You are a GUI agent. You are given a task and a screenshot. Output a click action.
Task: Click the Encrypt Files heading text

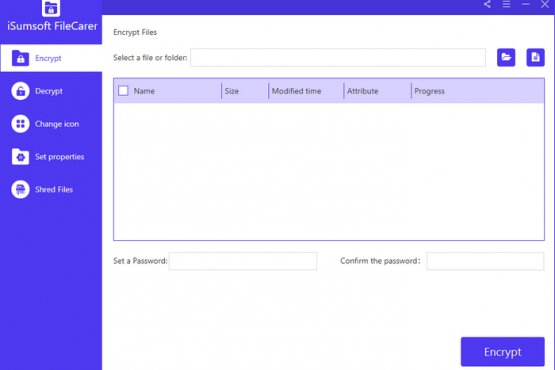(135, 32)
